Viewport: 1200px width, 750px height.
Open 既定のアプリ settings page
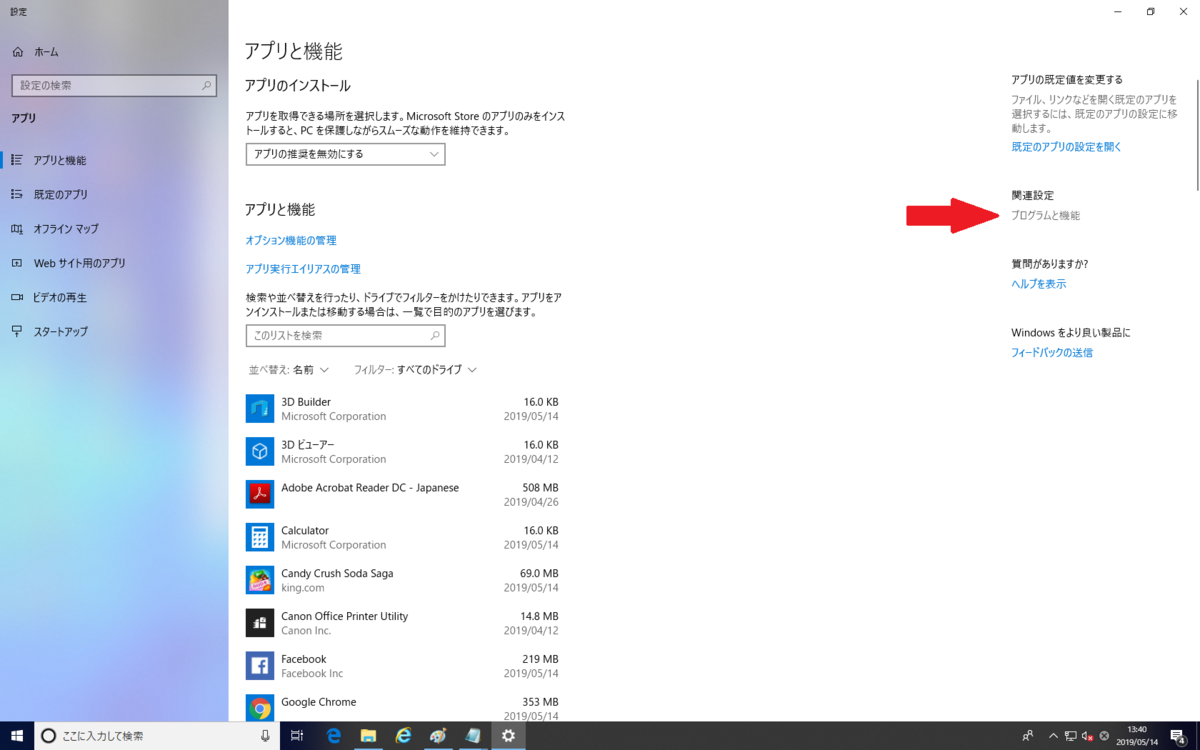pyautogui.click(x=60, y=194)
